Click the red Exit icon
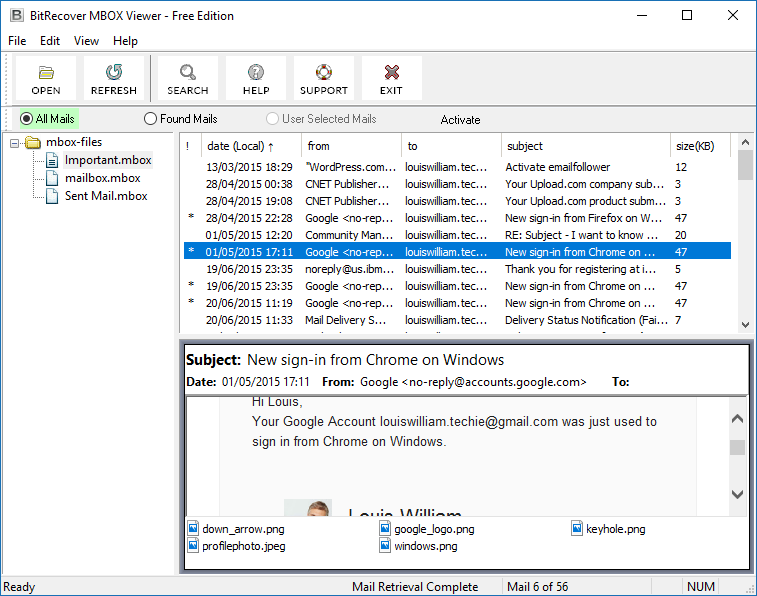Viewport: 757px width, 596px height. point(391,78)
